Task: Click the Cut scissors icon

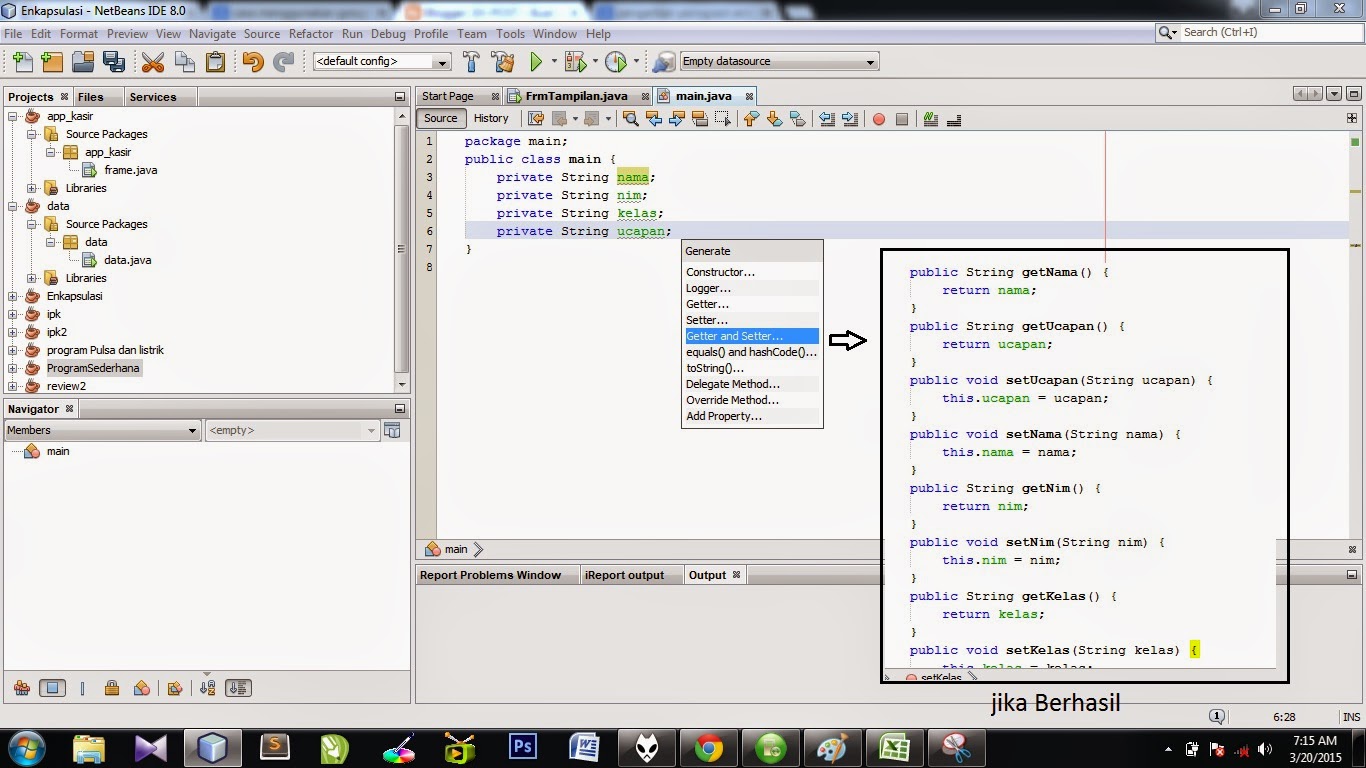Action: click(152, 62)
